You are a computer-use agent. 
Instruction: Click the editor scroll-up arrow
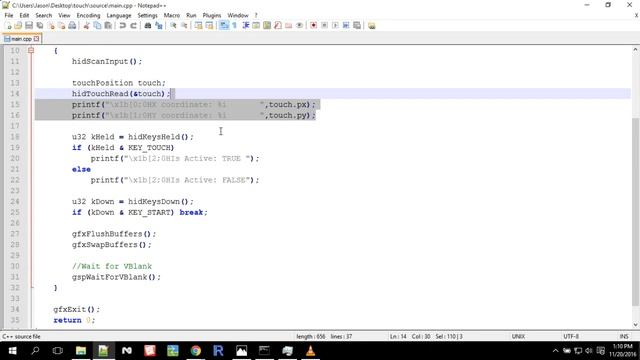[635, 50]
